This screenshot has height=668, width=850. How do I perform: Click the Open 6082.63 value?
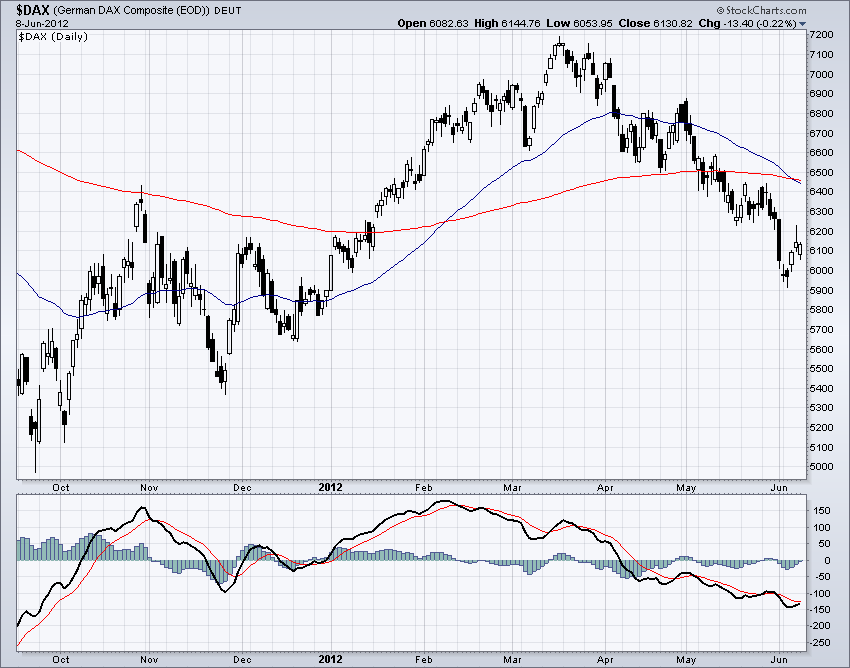[x=433, y=23]
